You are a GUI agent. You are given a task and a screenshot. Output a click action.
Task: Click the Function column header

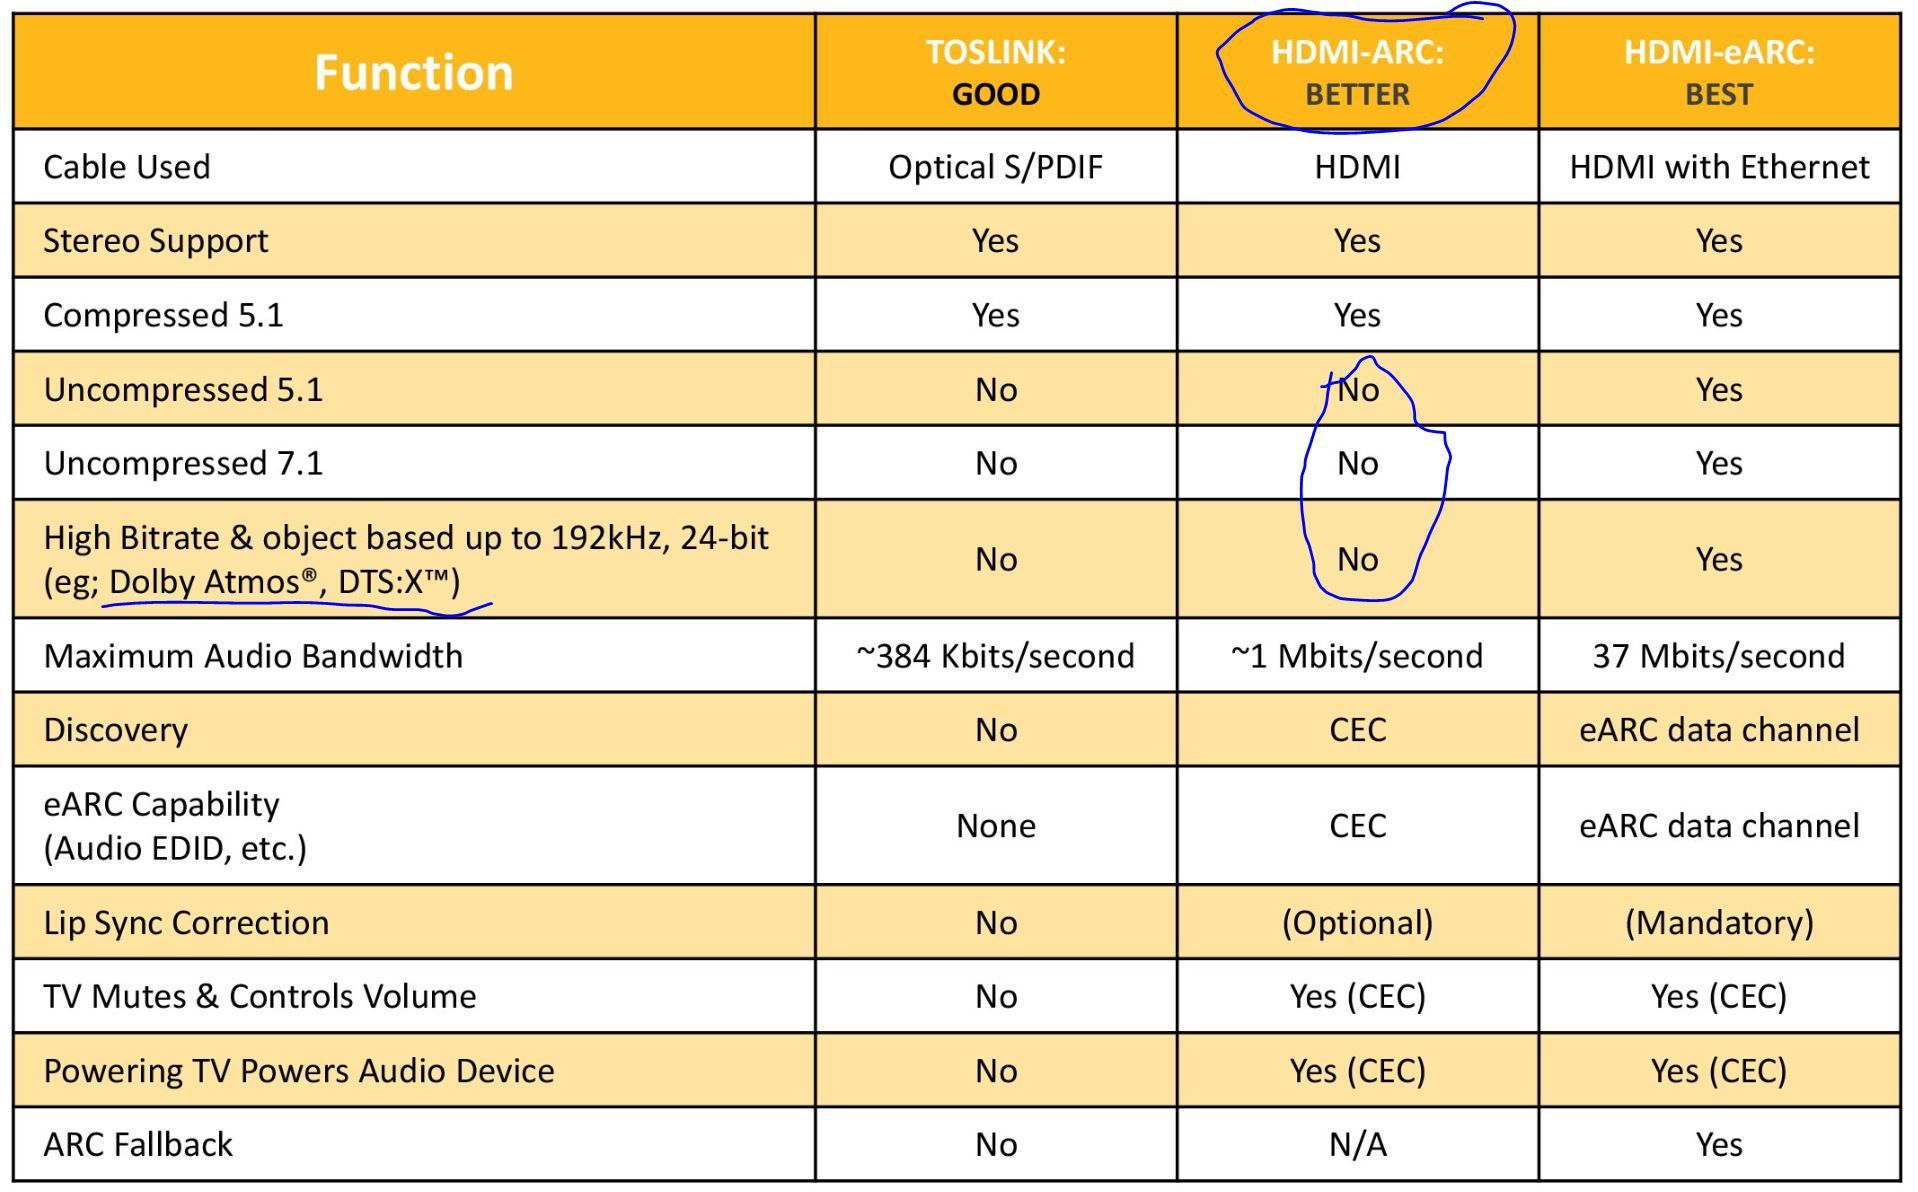pos(413,72)
